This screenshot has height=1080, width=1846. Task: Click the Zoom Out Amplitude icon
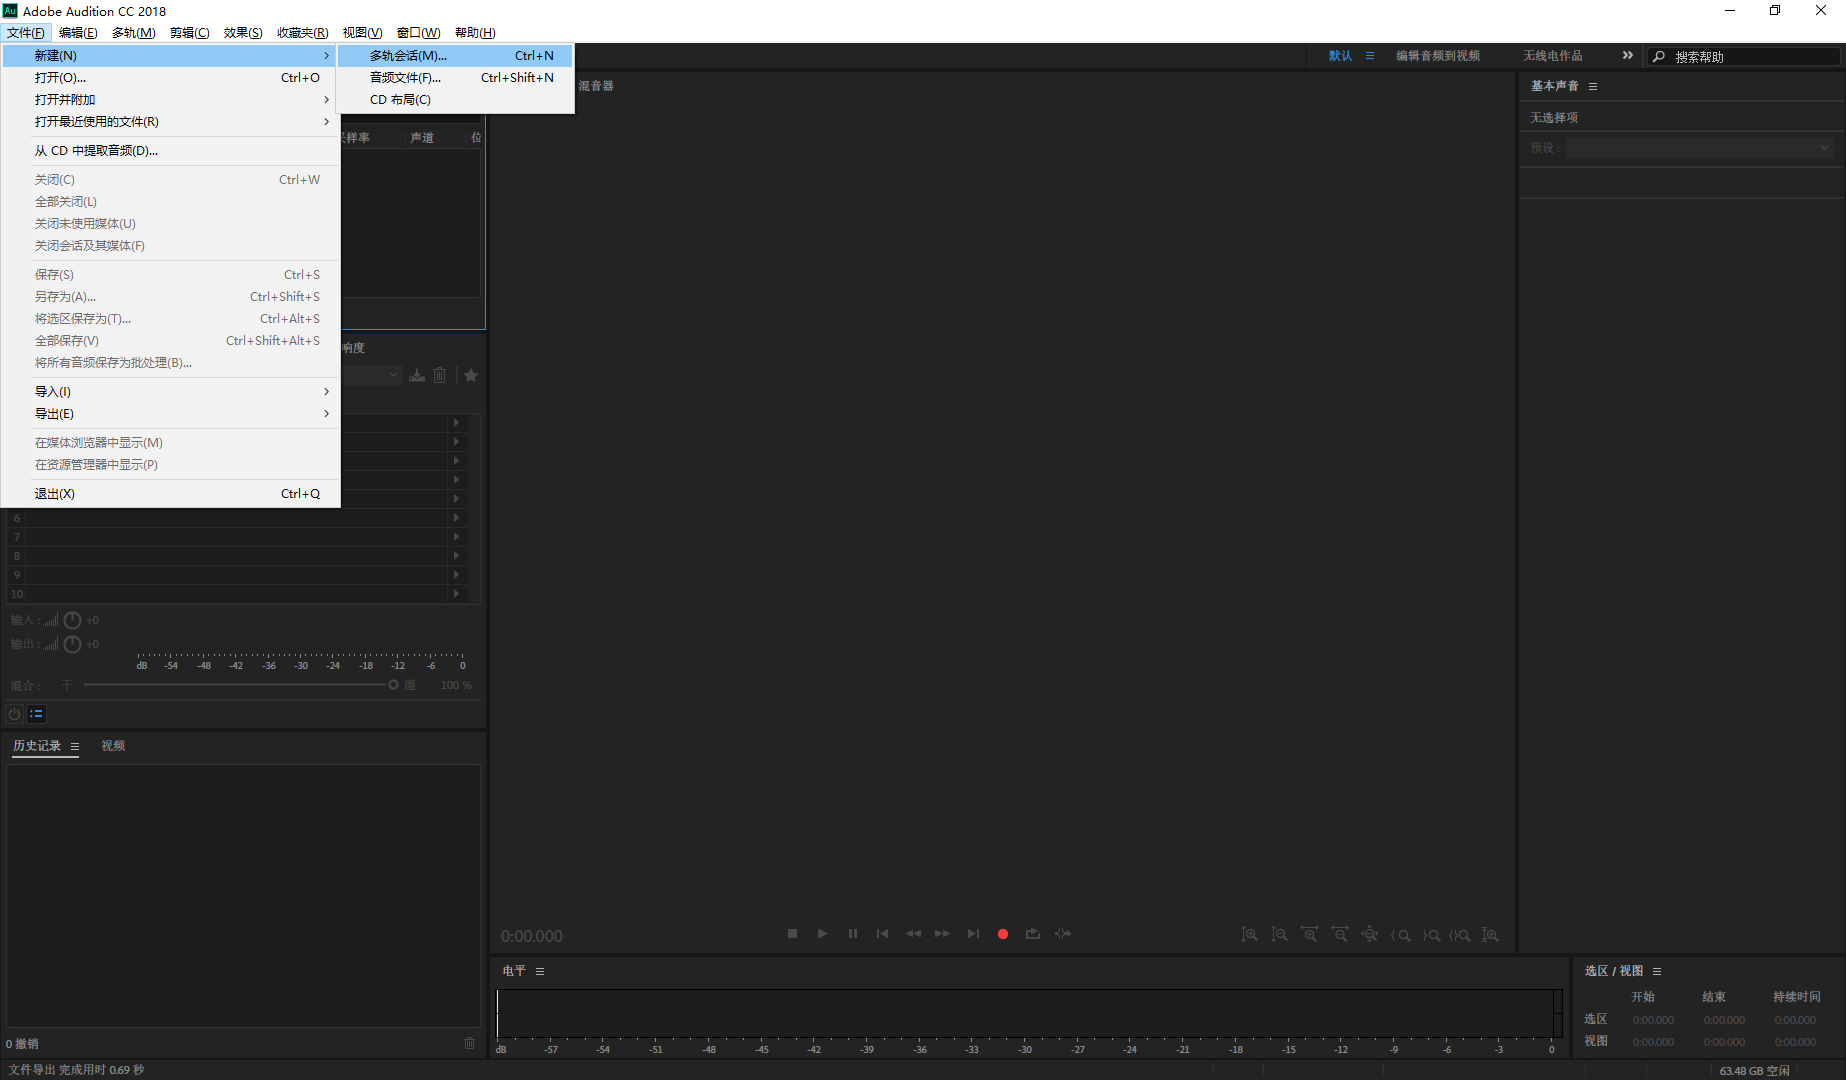point(1279,935)
